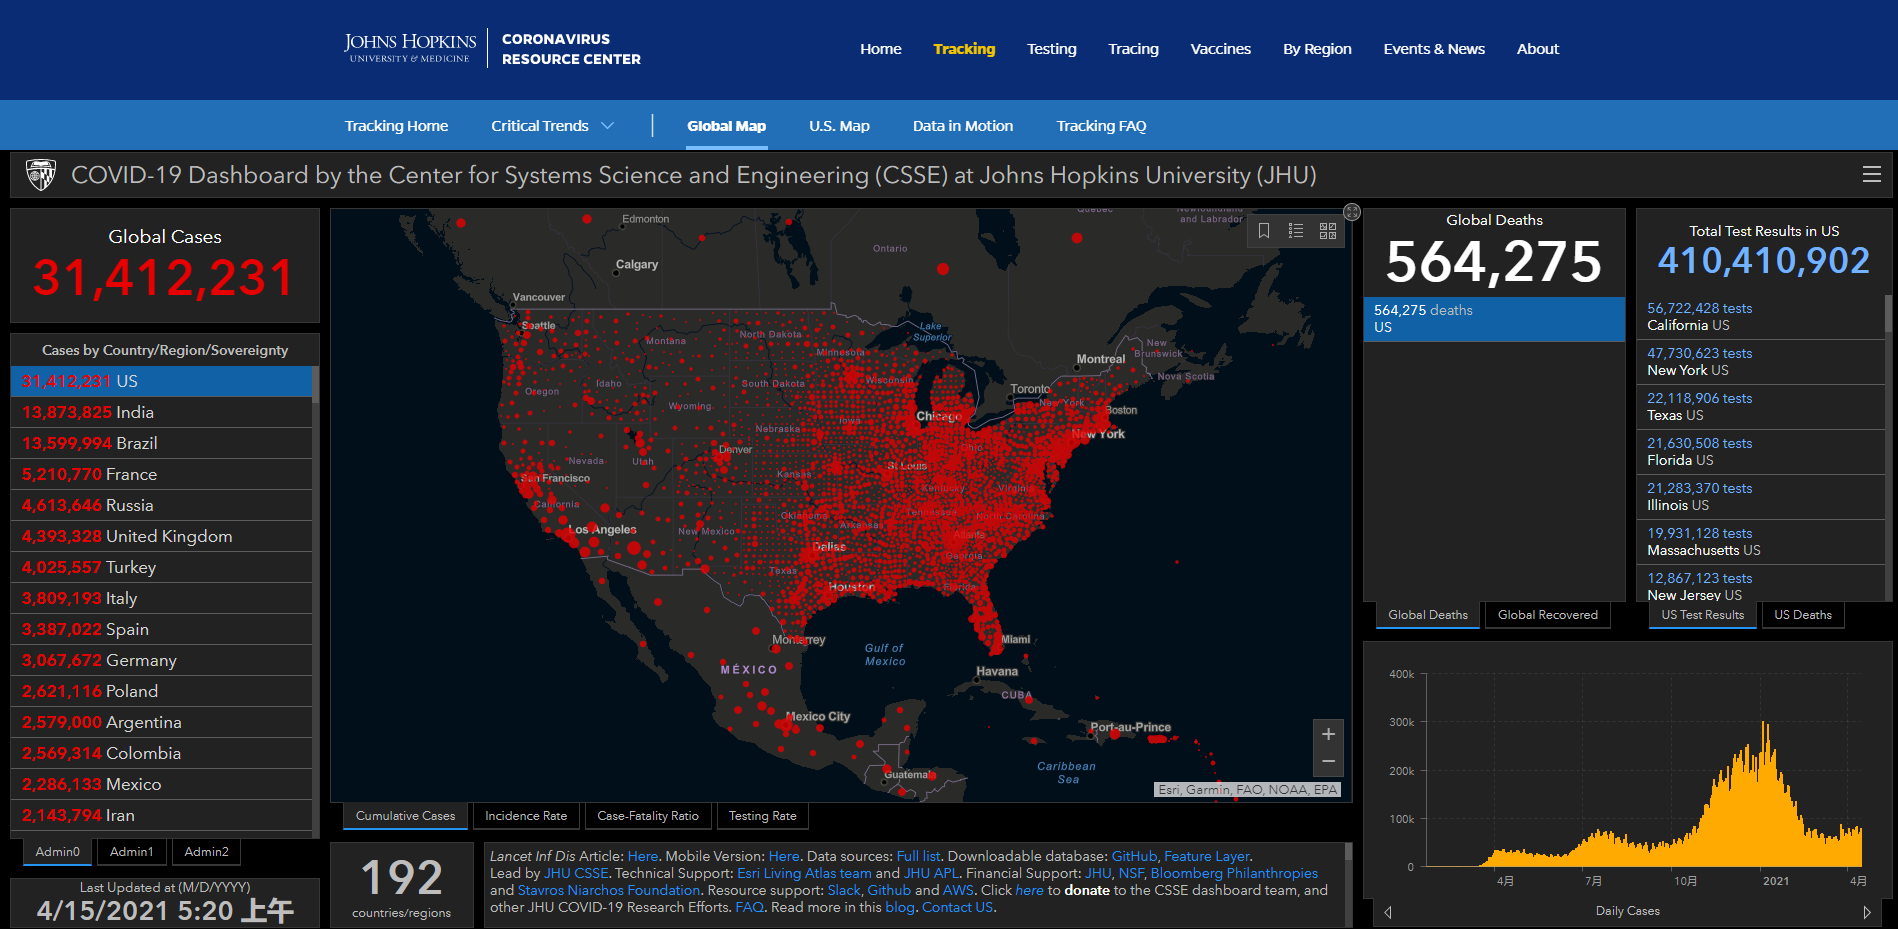Select India in the country list

click(x=161, y=412)
